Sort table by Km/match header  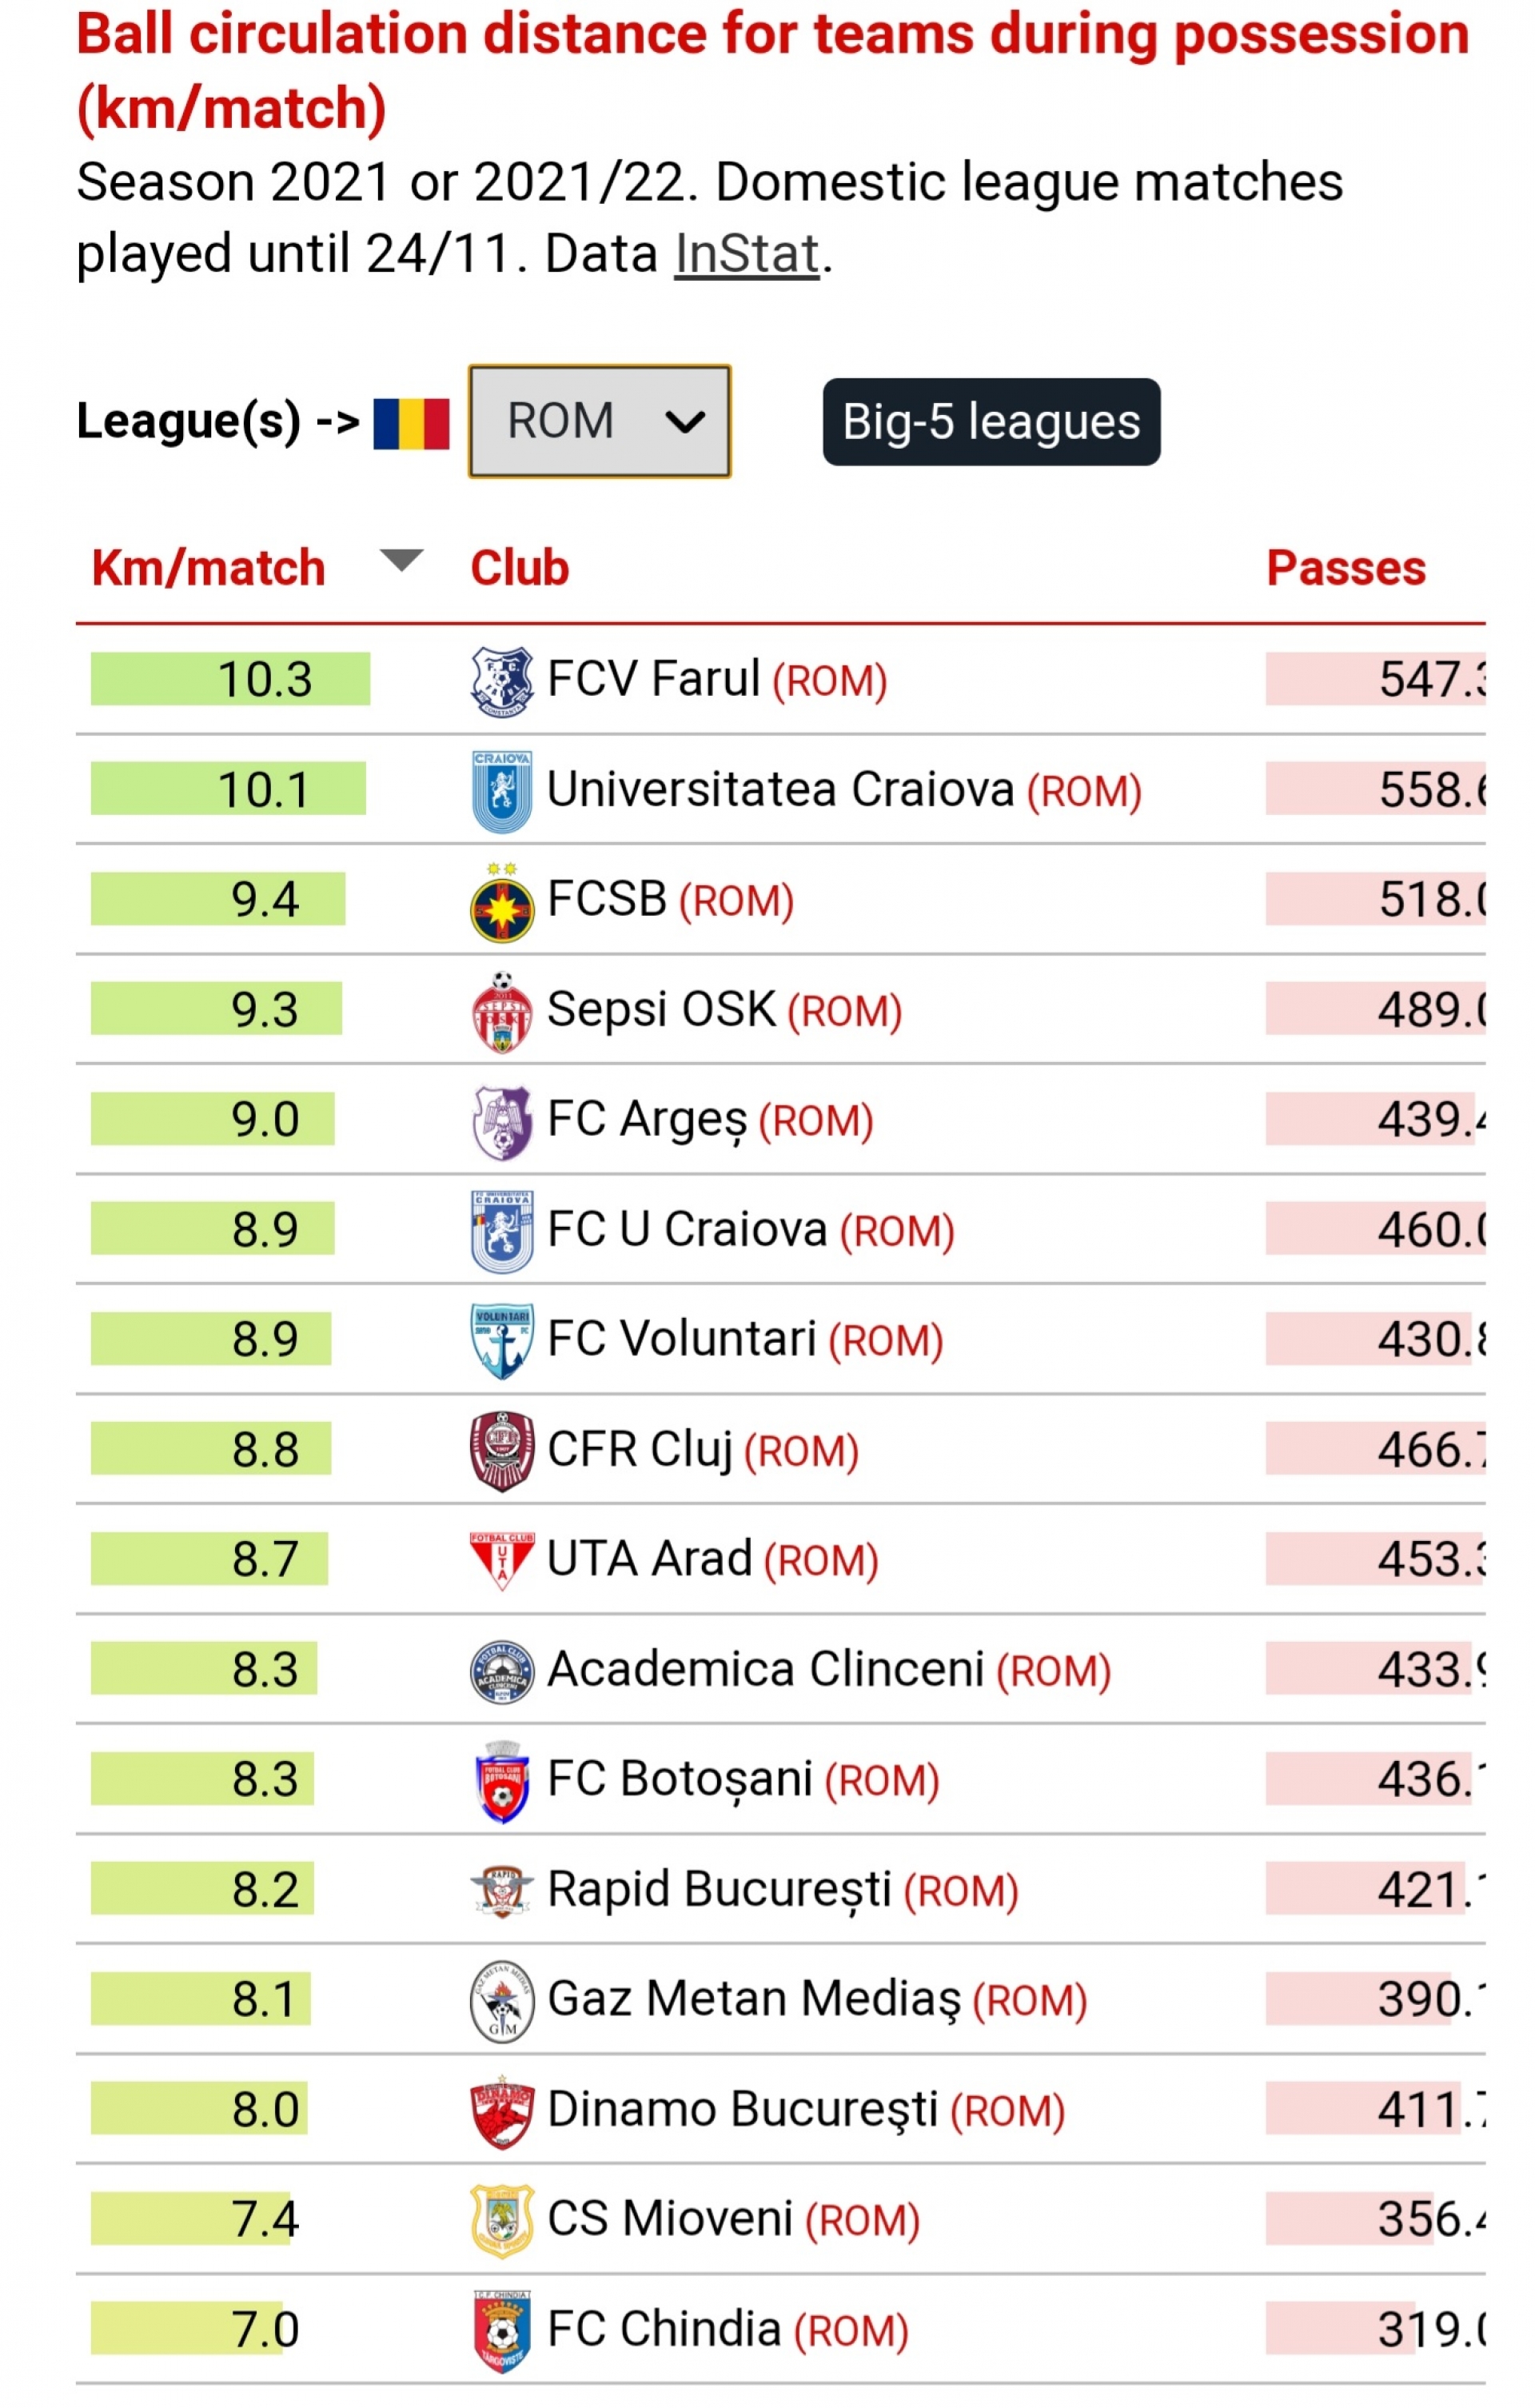click(208, 568)
